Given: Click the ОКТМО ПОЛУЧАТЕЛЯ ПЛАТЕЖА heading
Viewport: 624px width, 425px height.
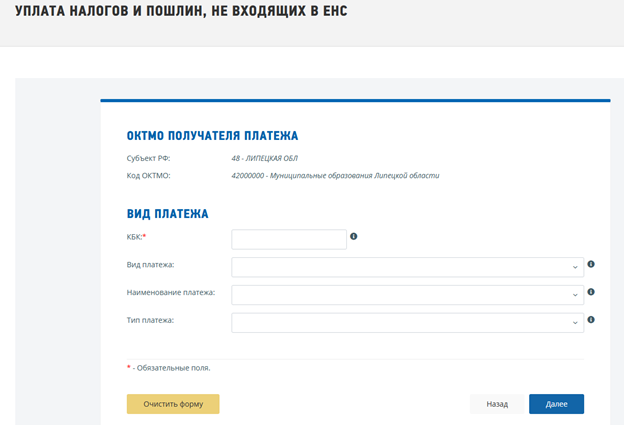Looking at the screenshot, I should [213, 136].
